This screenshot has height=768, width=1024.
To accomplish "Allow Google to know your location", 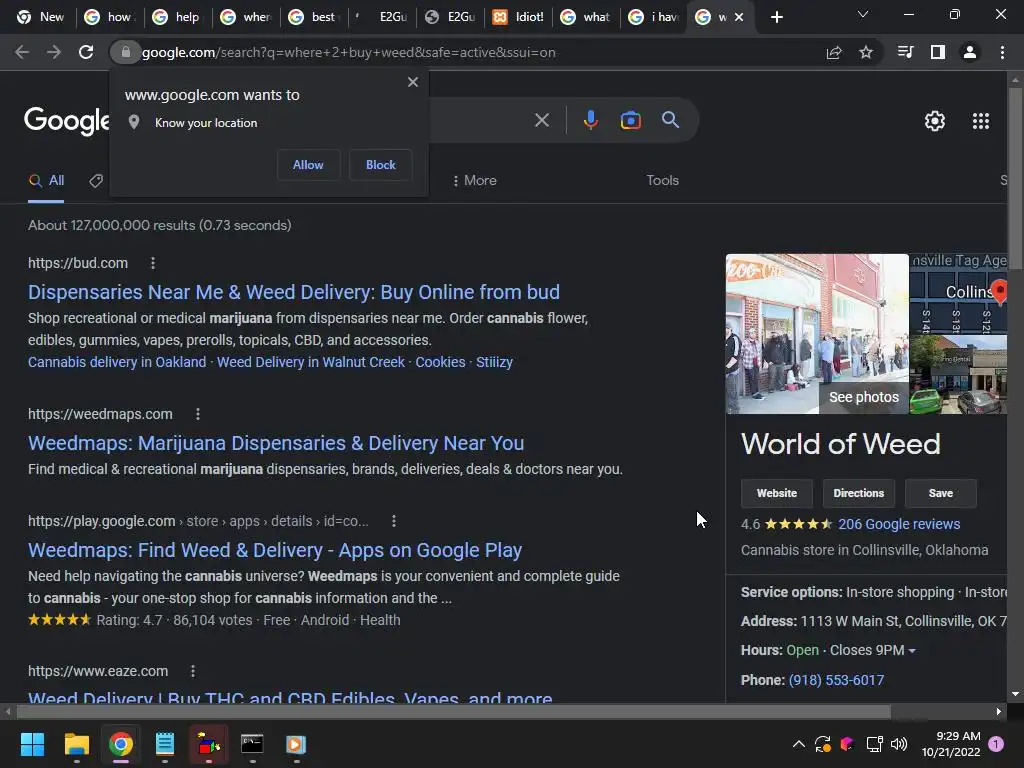I will pos(308,165).
